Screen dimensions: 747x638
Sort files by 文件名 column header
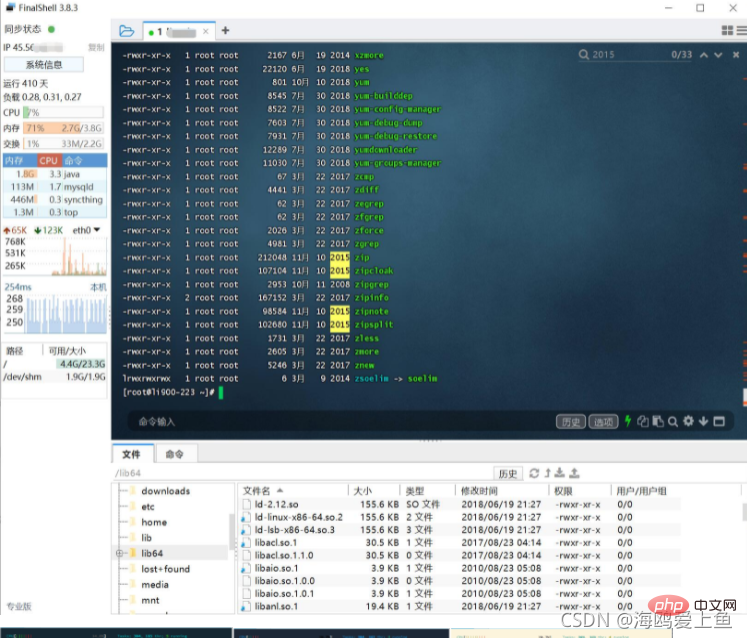293,491
